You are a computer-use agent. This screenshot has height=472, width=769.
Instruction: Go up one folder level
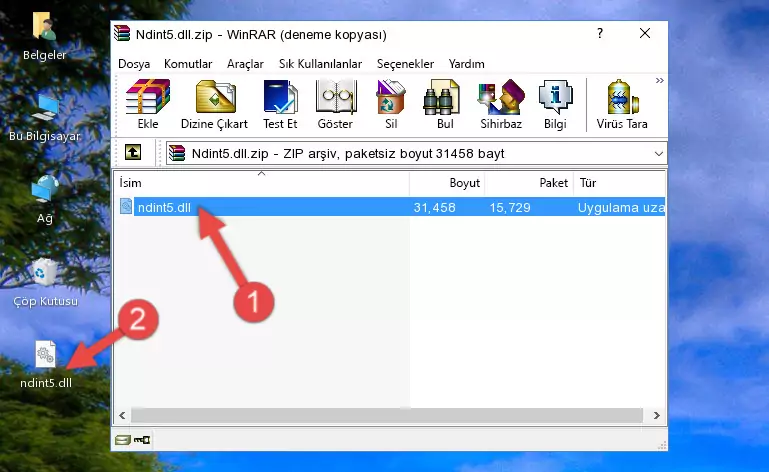[x=133, y=153]
